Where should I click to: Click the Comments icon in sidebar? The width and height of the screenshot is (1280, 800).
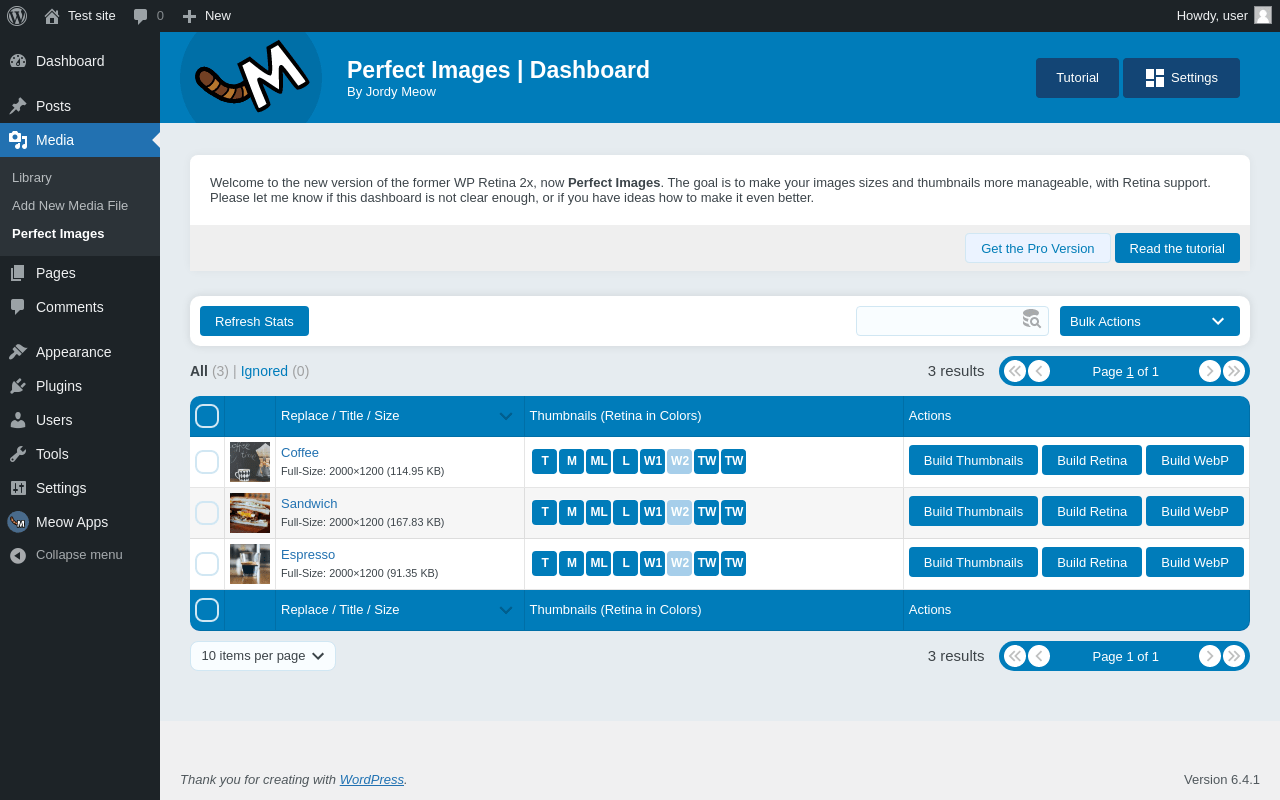[18, 307]
